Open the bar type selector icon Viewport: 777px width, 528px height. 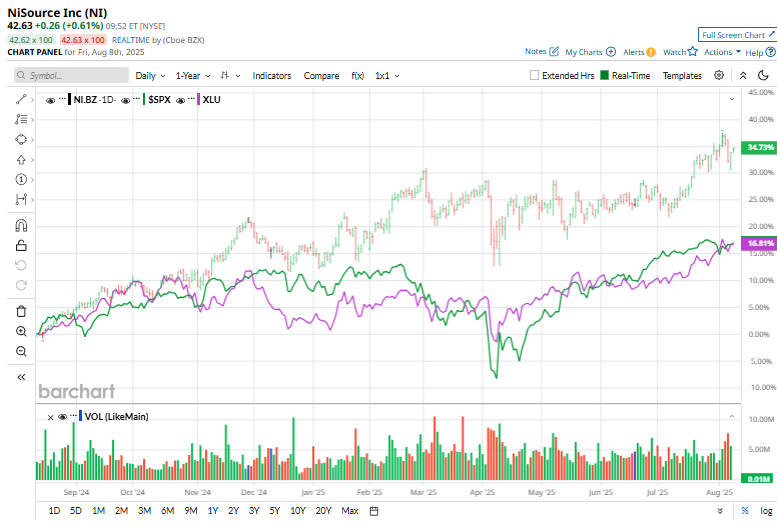pos(225,75)
